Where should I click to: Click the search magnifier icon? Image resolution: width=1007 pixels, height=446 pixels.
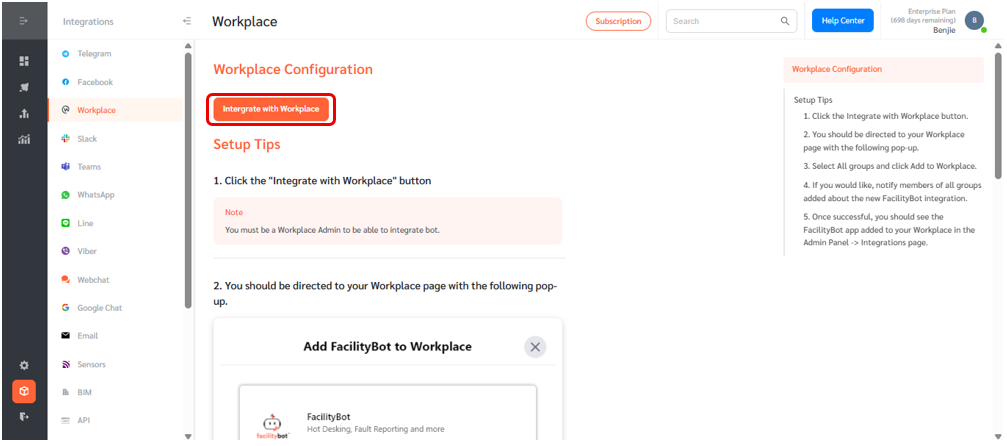(x=785, y=21)
